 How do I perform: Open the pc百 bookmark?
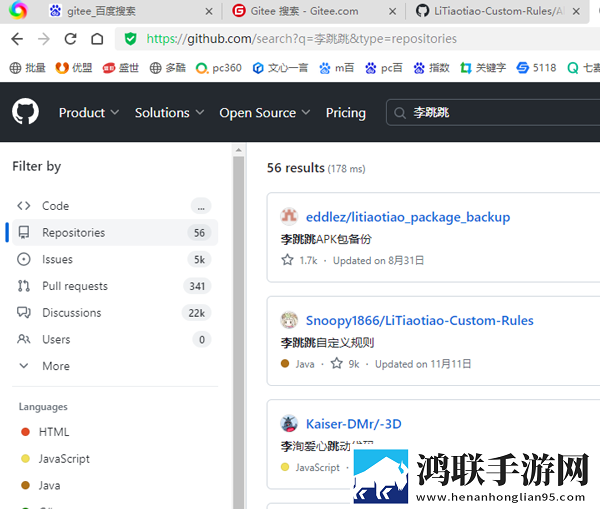[383, 68]
